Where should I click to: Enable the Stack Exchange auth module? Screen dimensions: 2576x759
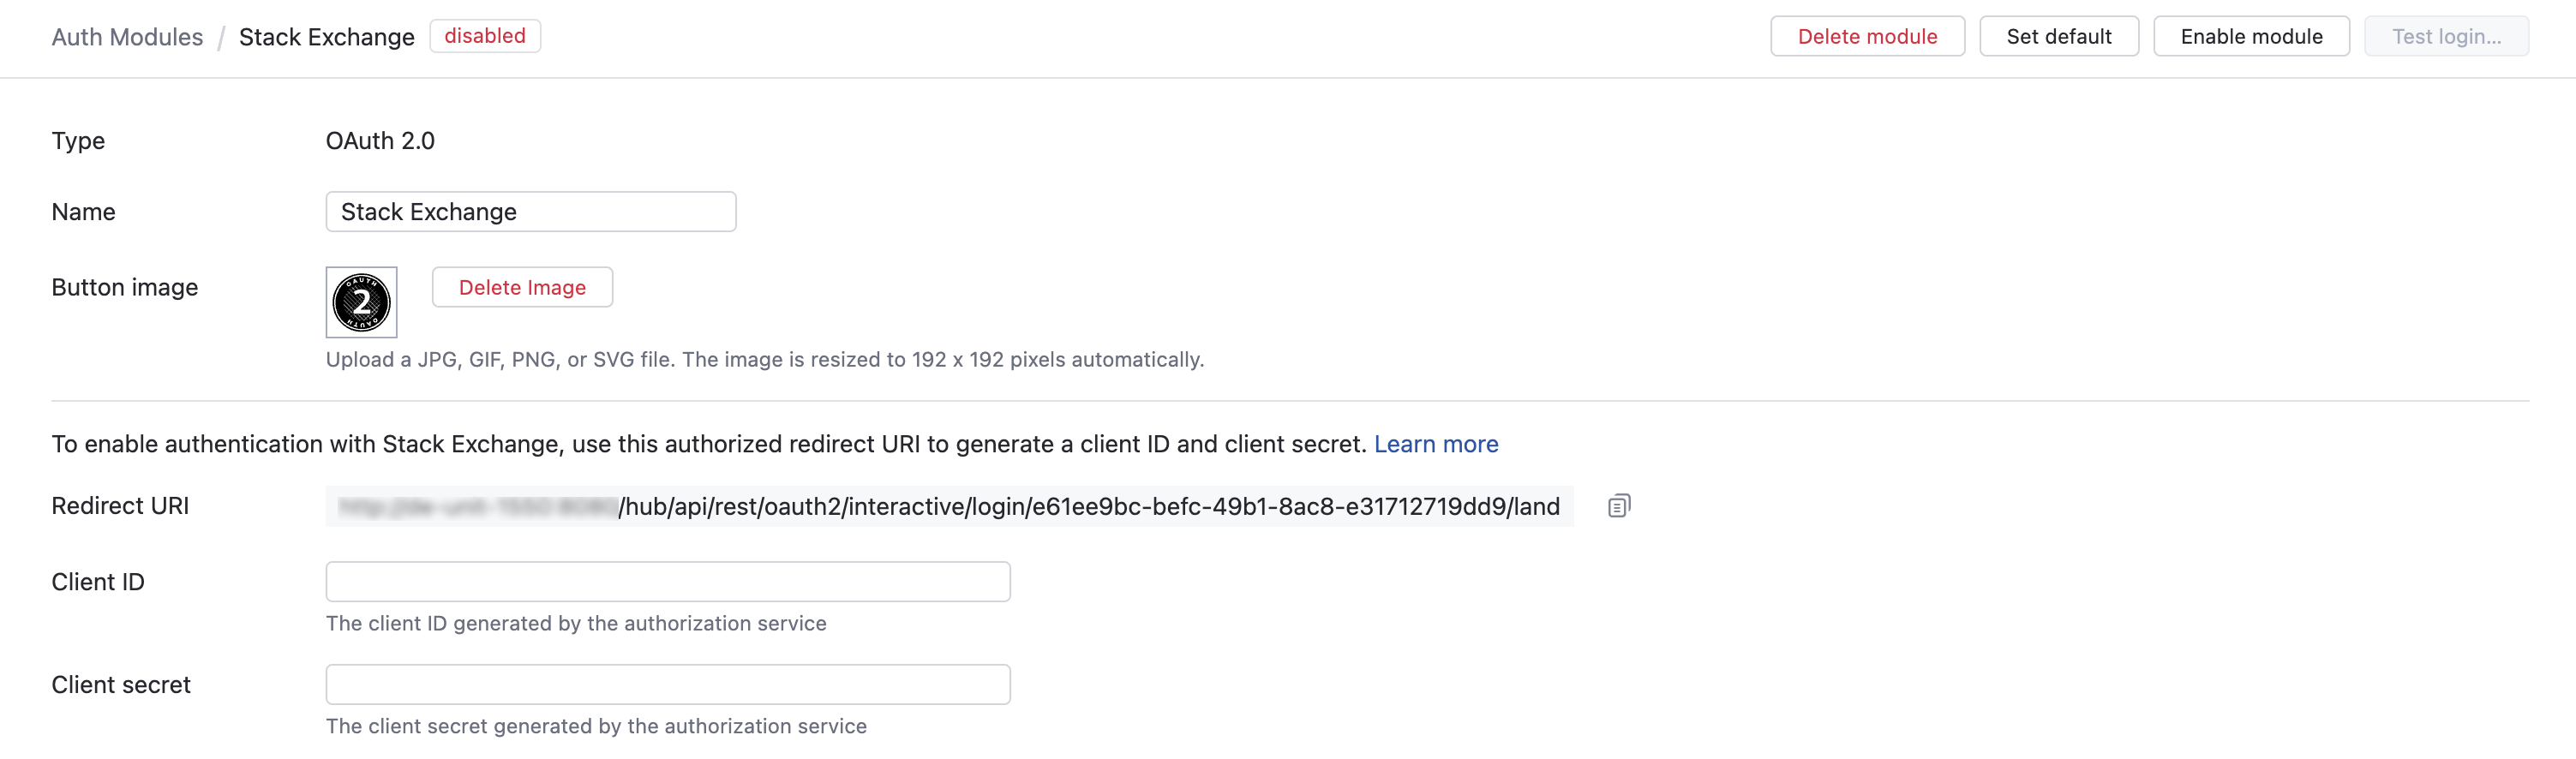point(2251,36)
